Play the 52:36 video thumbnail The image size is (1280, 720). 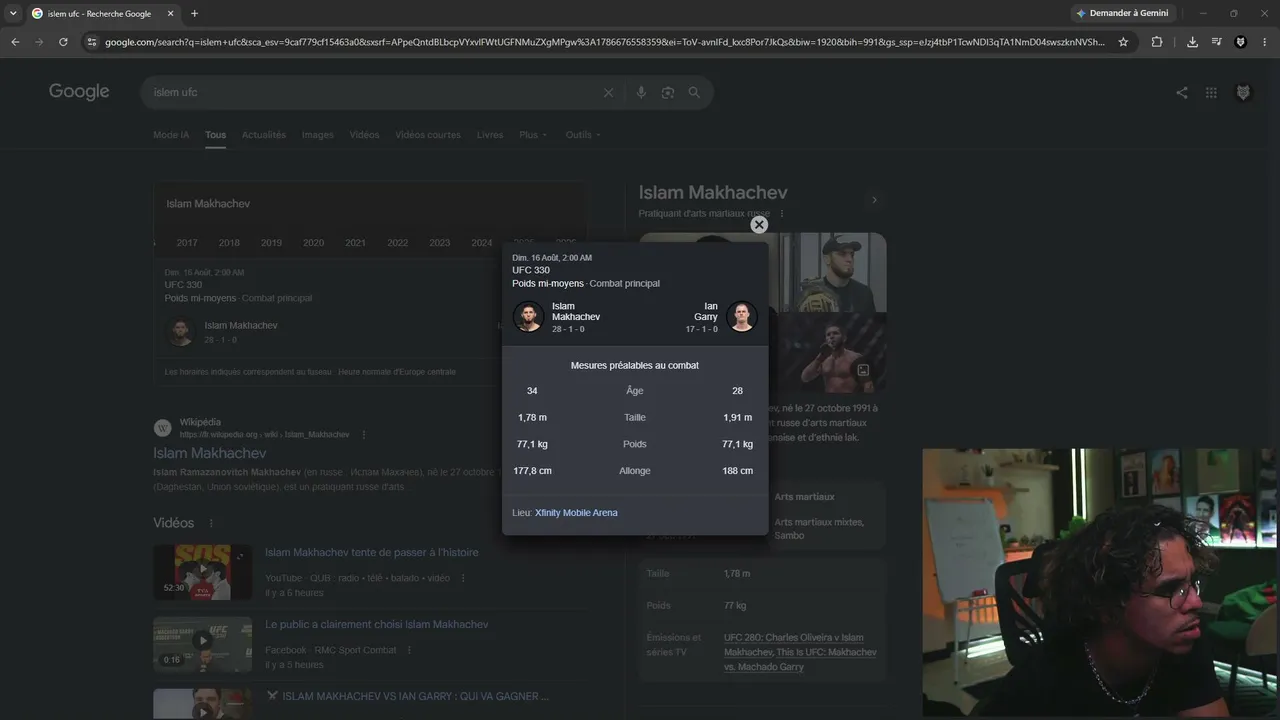(x=203, y=572)
